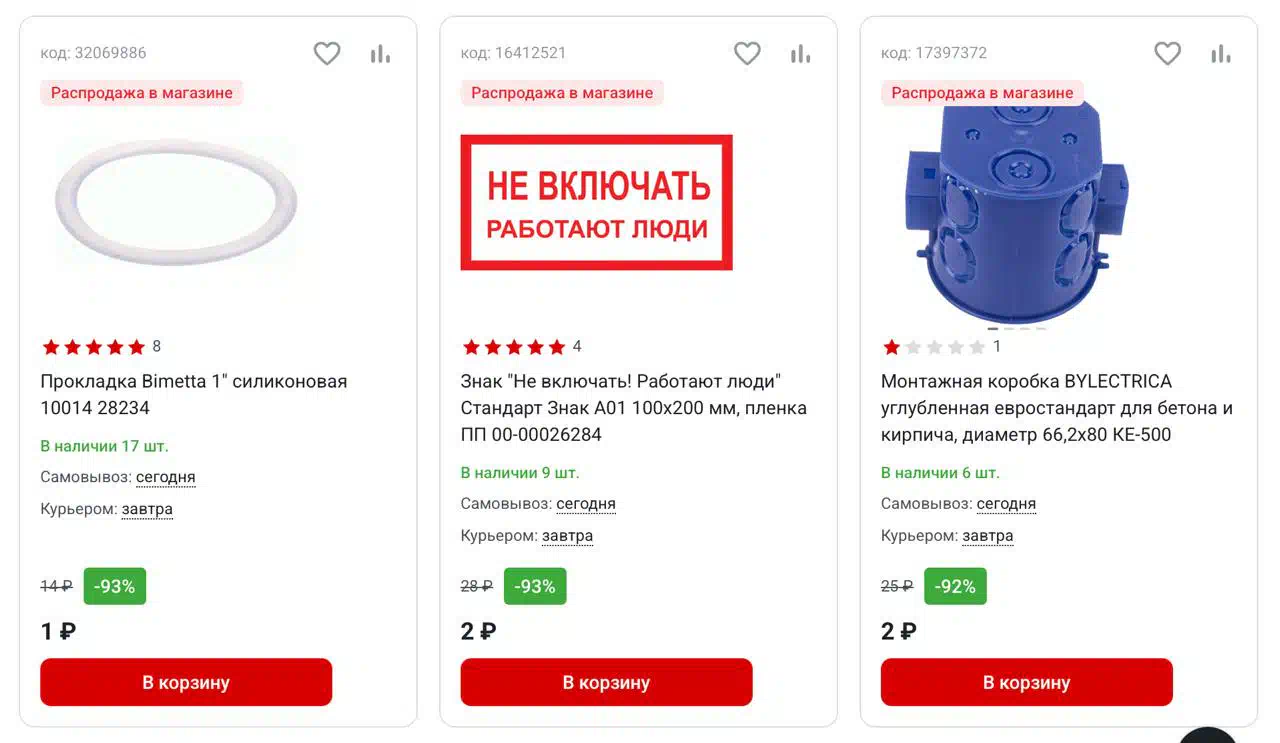Image resolution: width=1280 pixels, height=743 pixels.
Task: Expand pickup 'сегодня' details for Bimetta gasket
Action: (x=166, y=477)
